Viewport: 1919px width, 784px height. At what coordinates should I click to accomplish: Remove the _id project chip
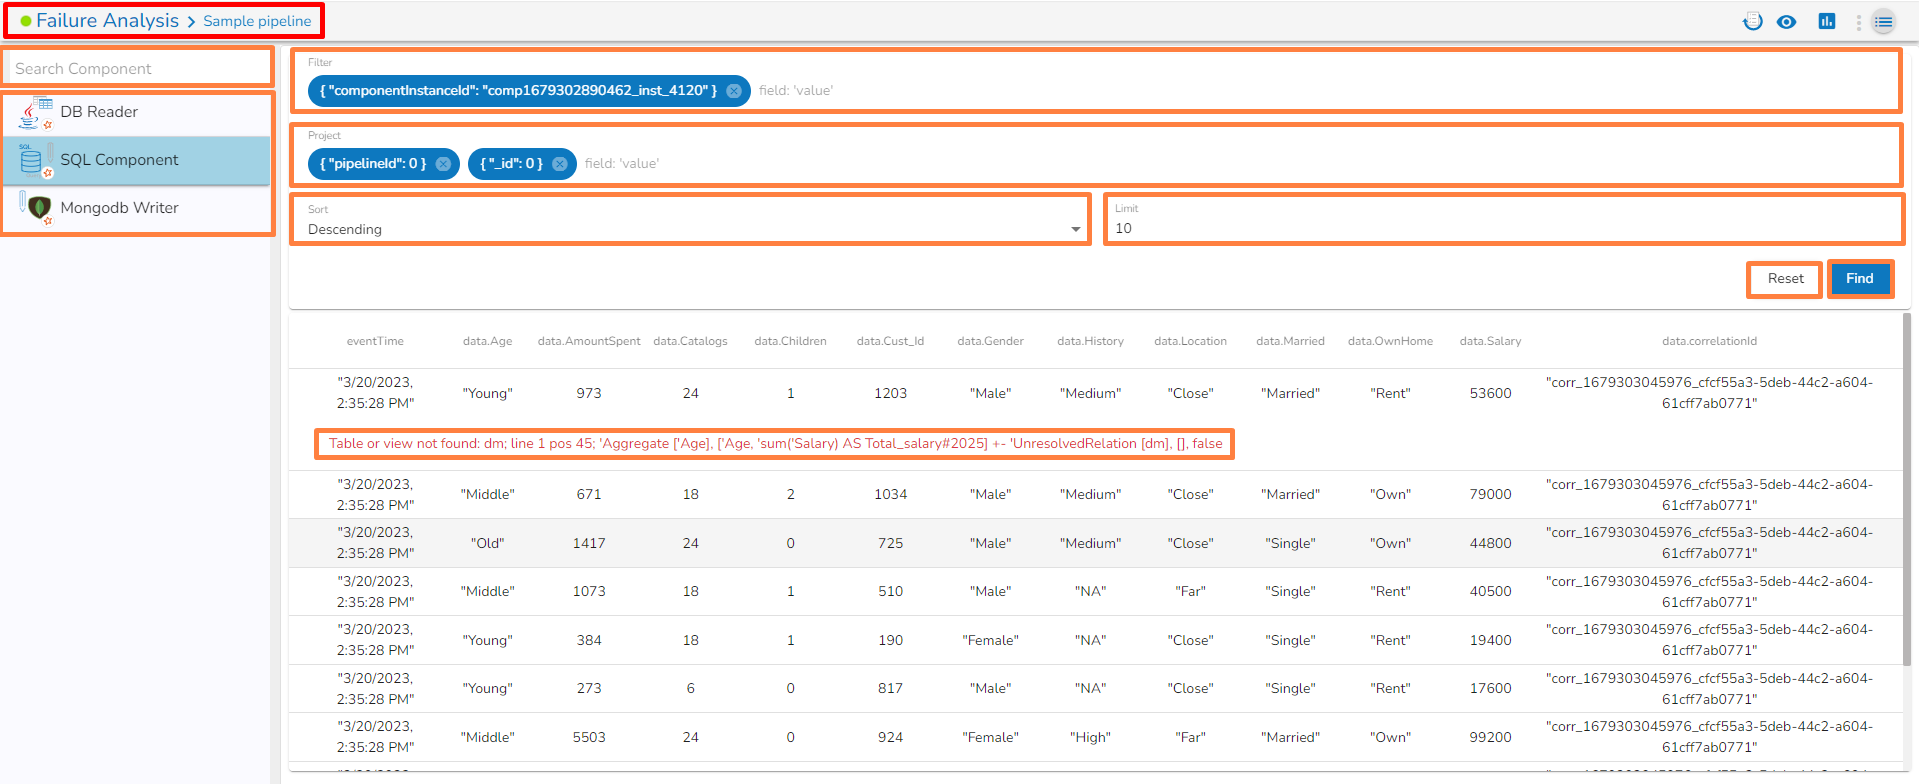coord(560,164)
